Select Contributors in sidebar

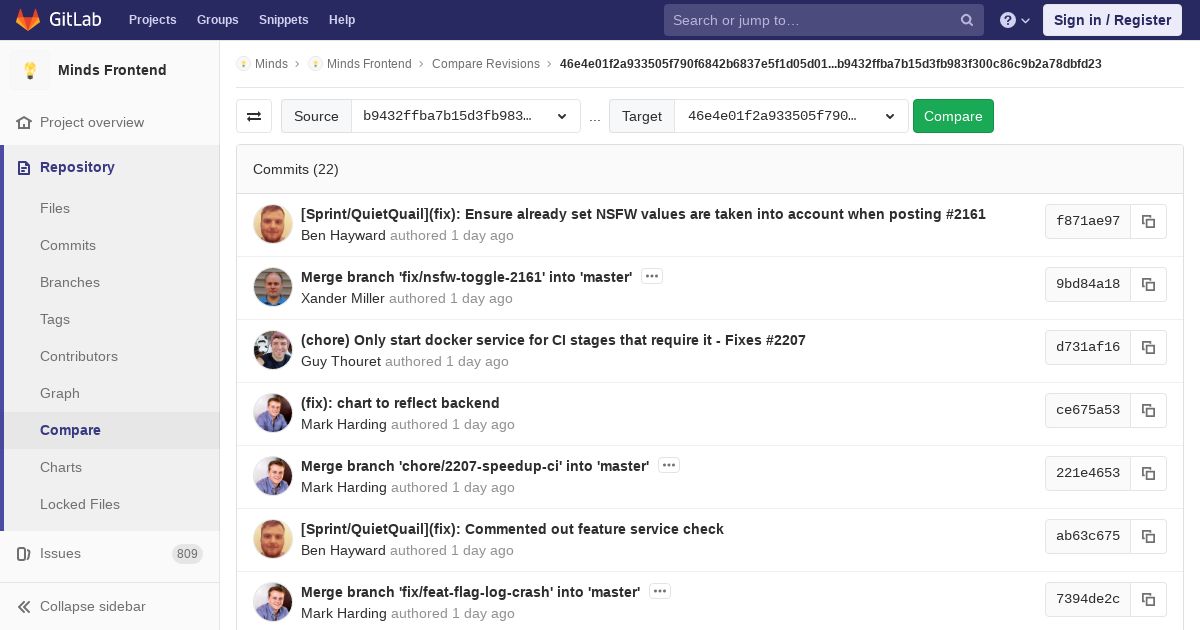coord(110,356)
